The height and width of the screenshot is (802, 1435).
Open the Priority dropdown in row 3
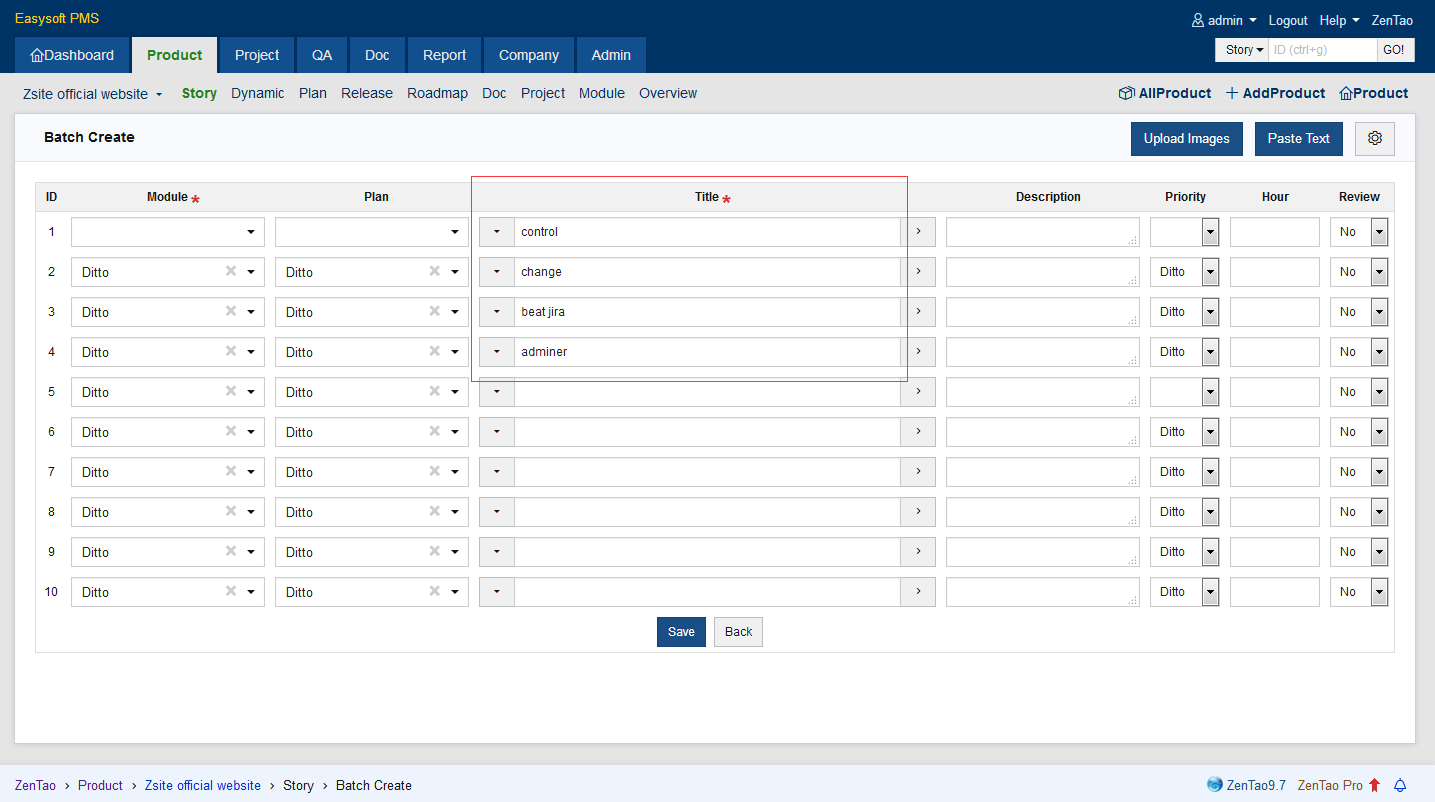[x=1210, y=312]
